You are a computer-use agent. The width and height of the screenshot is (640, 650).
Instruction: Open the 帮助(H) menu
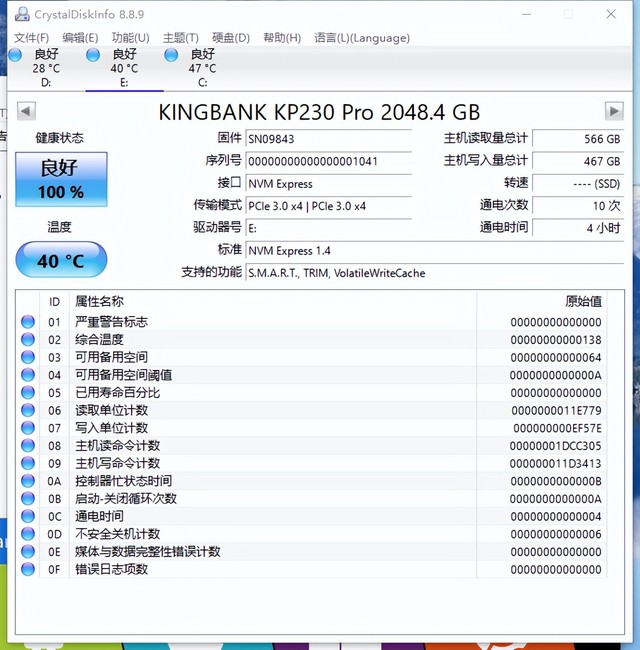[282, 38]
